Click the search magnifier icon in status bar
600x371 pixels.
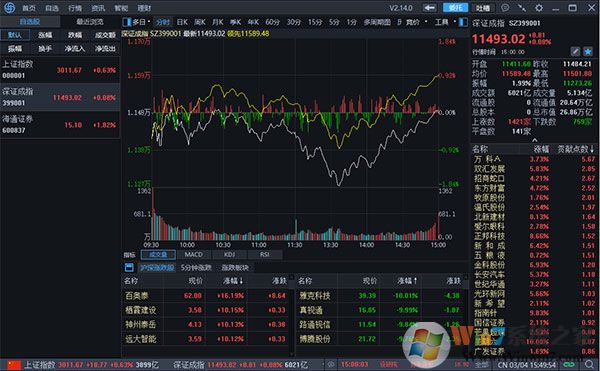(589, 365)
